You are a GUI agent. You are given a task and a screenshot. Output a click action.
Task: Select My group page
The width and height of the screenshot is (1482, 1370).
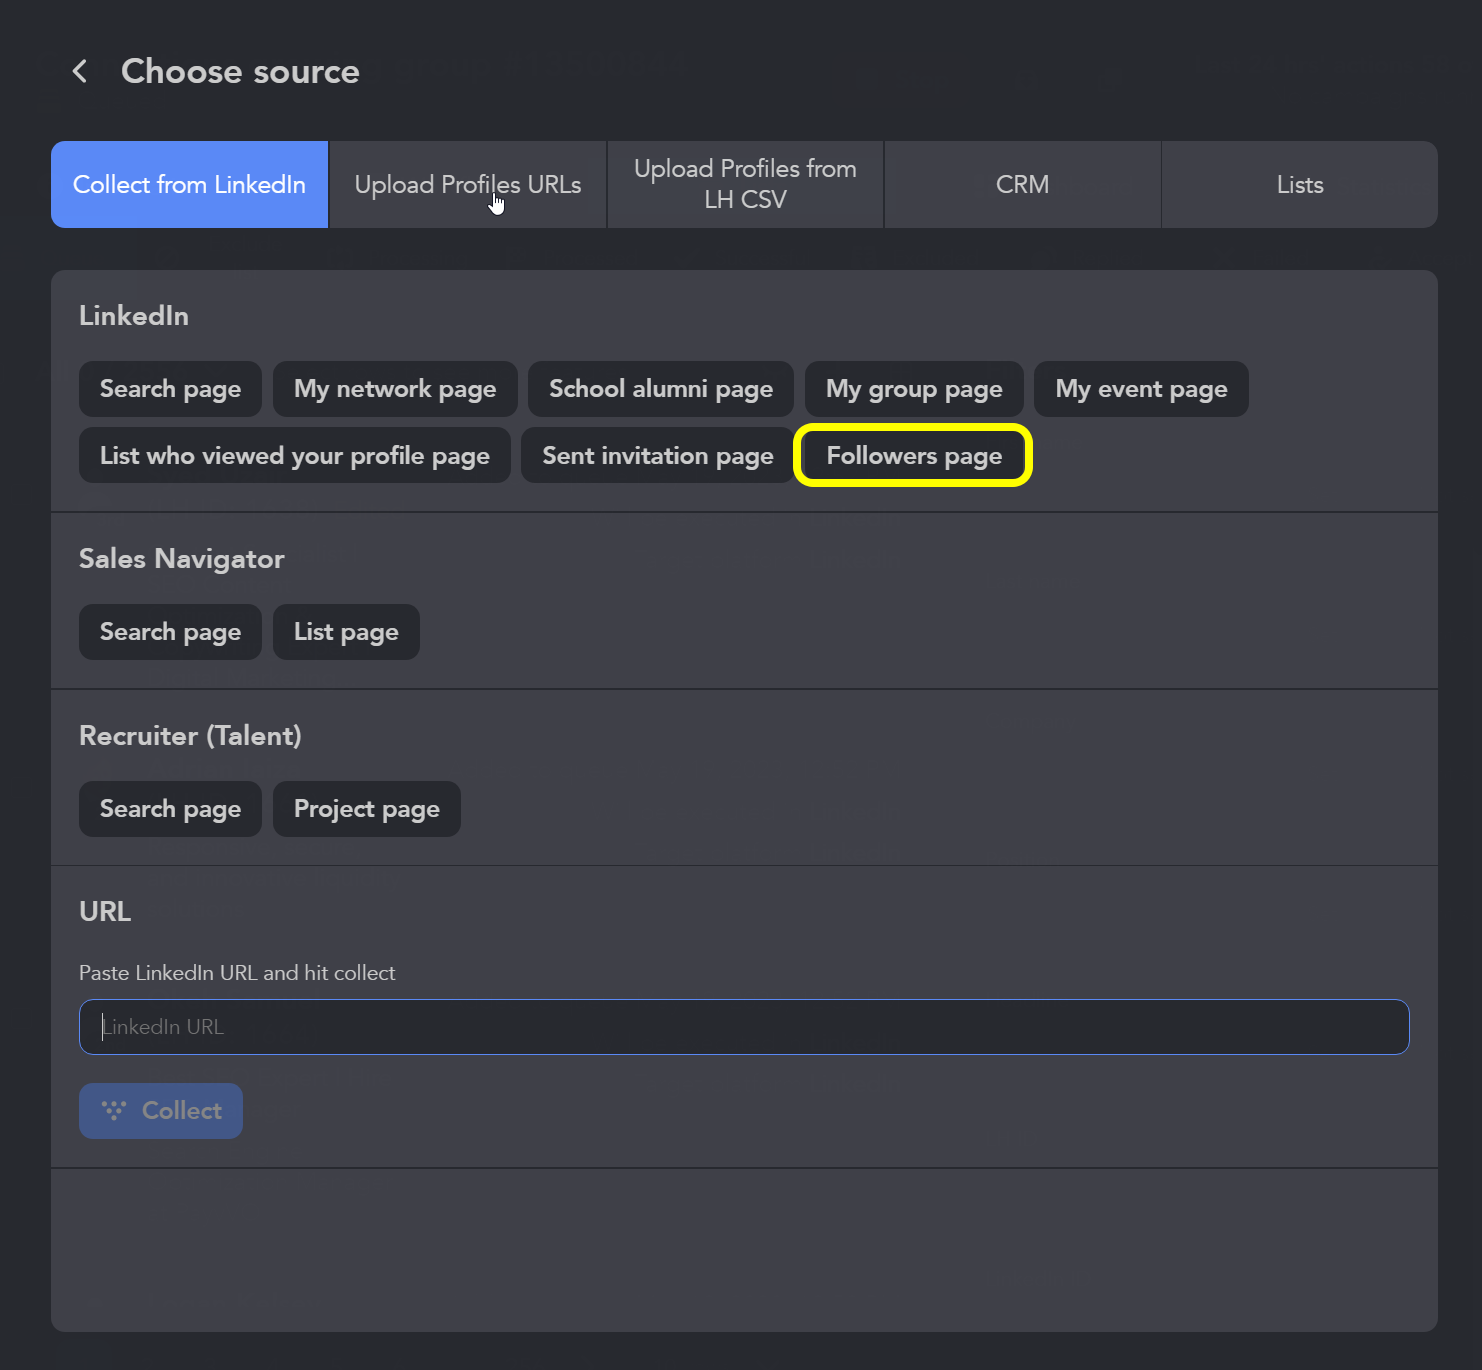[914, 389]
